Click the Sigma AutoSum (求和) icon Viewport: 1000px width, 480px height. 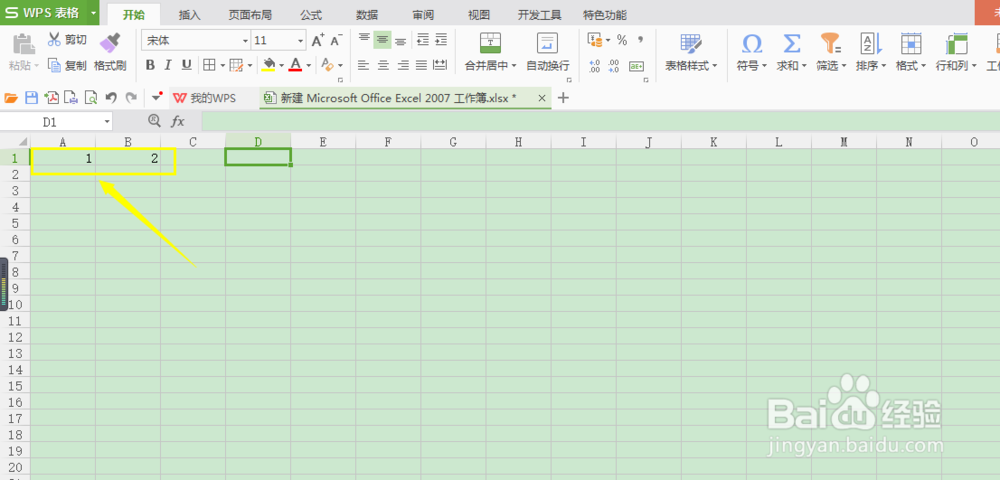coord(791,43)
